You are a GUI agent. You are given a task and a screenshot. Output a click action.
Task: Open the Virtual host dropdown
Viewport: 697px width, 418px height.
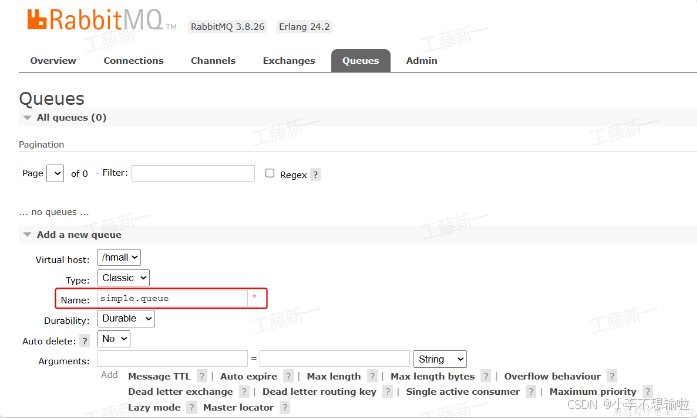coord(119,257)
